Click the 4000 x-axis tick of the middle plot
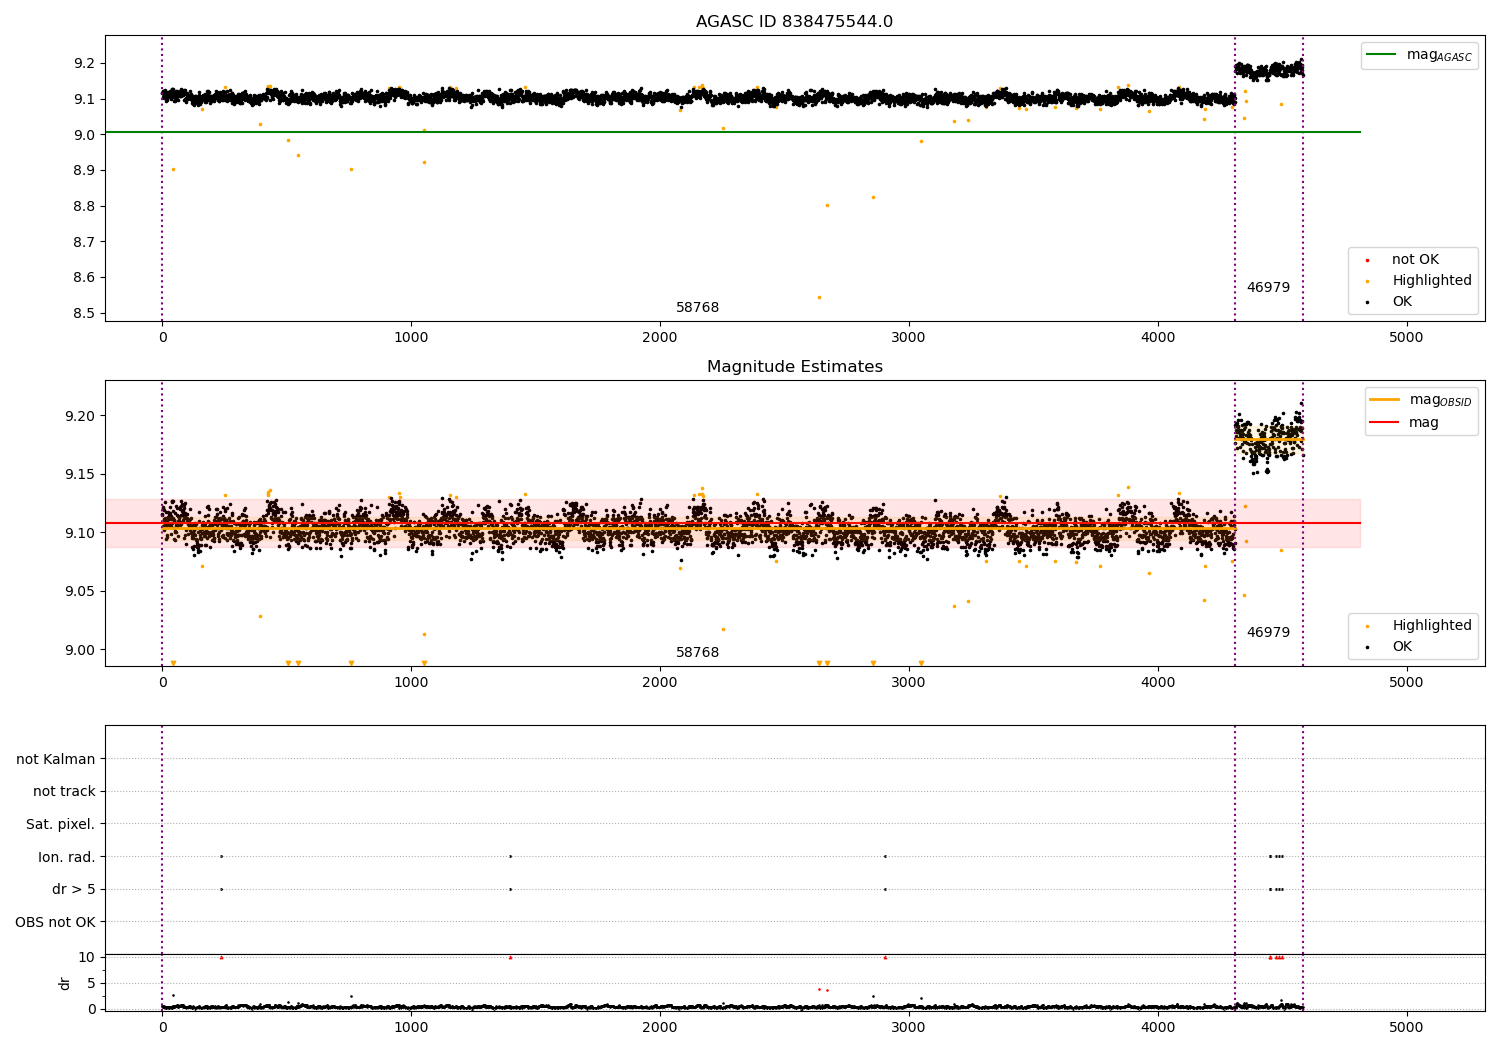 point(1157,683)
